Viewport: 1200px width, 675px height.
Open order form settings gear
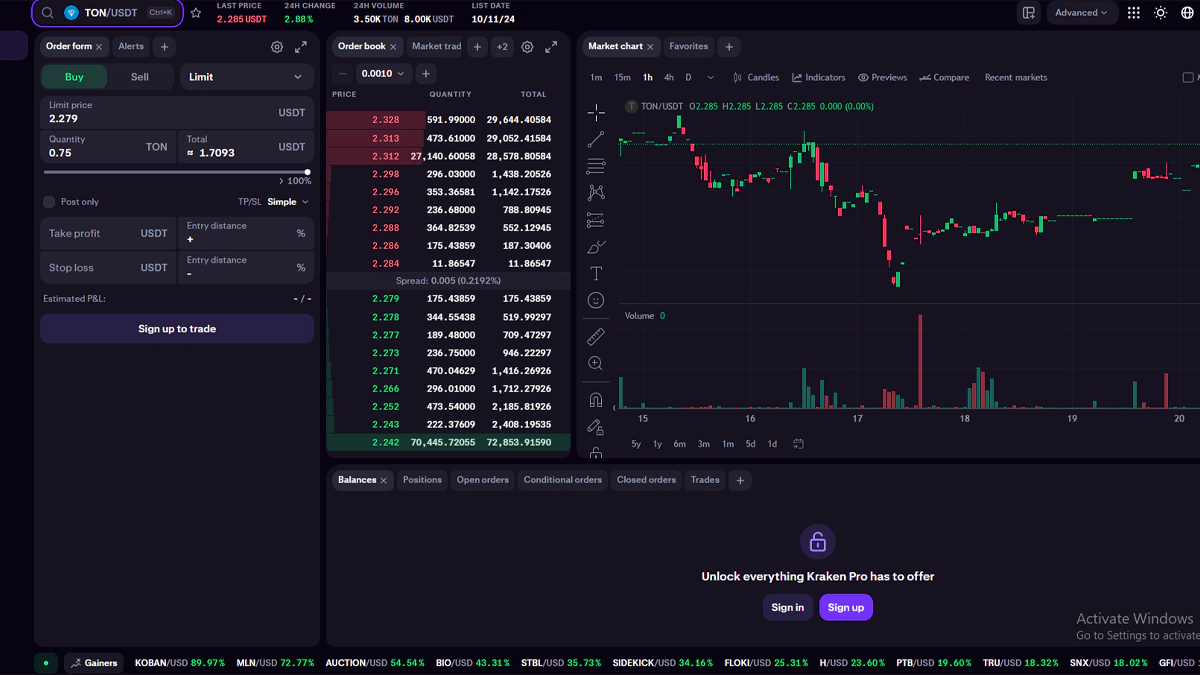277,47
